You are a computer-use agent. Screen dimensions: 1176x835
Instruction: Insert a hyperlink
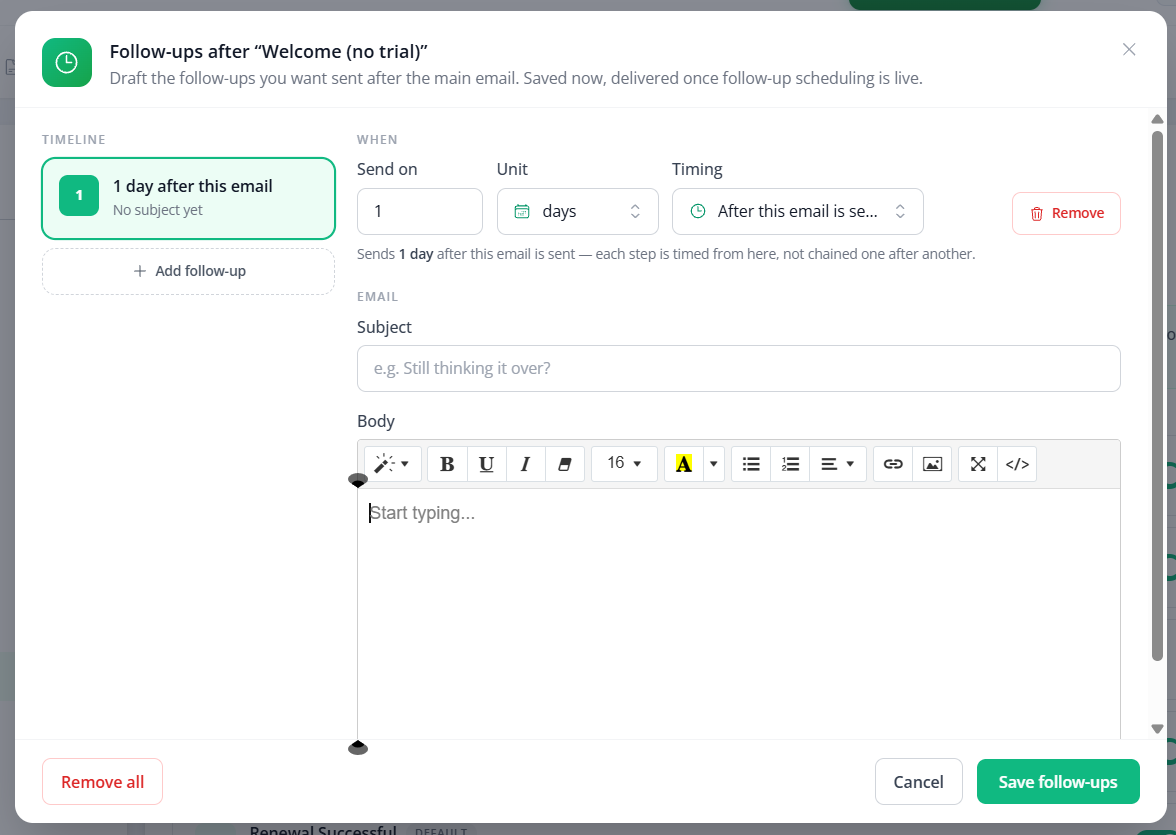pyautogui.click(x=892, y=464)
